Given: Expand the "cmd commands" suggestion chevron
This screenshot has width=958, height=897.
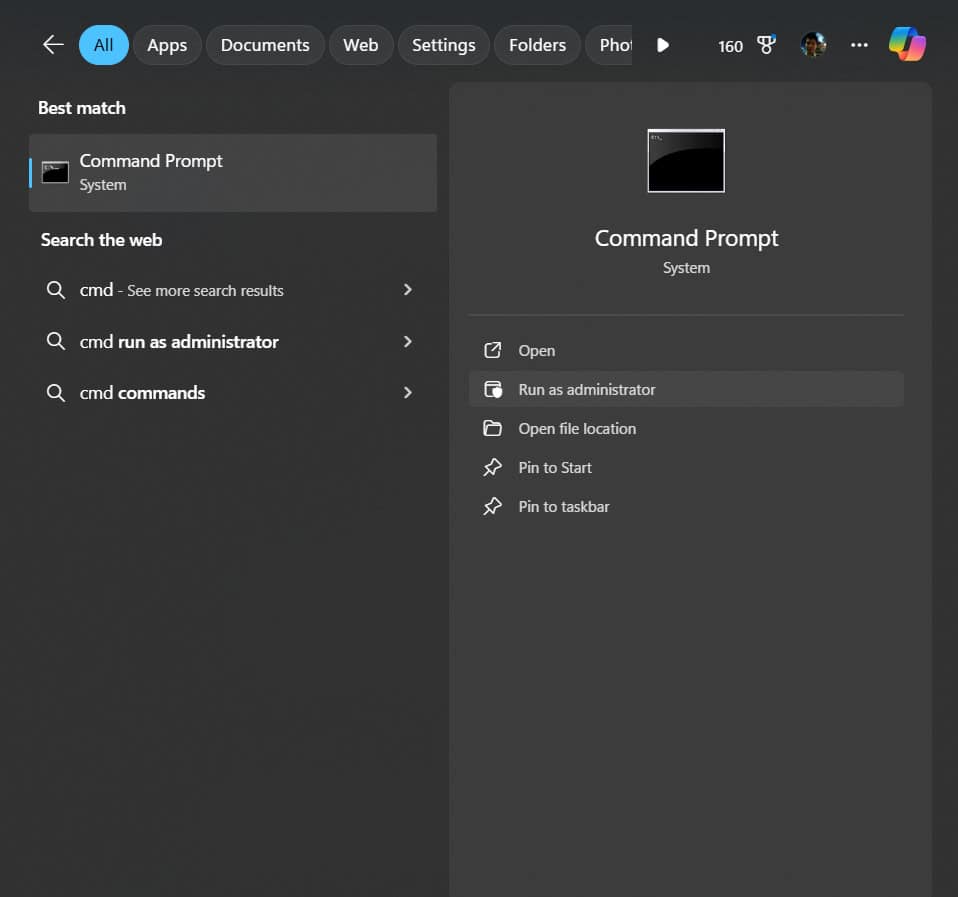Looking at the screenshot, I should [x=407, y=393].
